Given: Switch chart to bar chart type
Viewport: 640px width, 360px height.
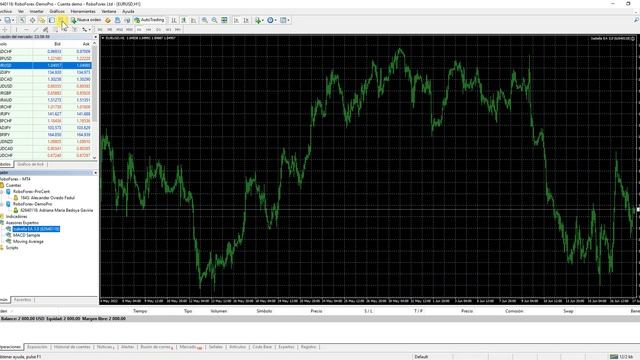Looking at the screenshot, I should 174,20.
